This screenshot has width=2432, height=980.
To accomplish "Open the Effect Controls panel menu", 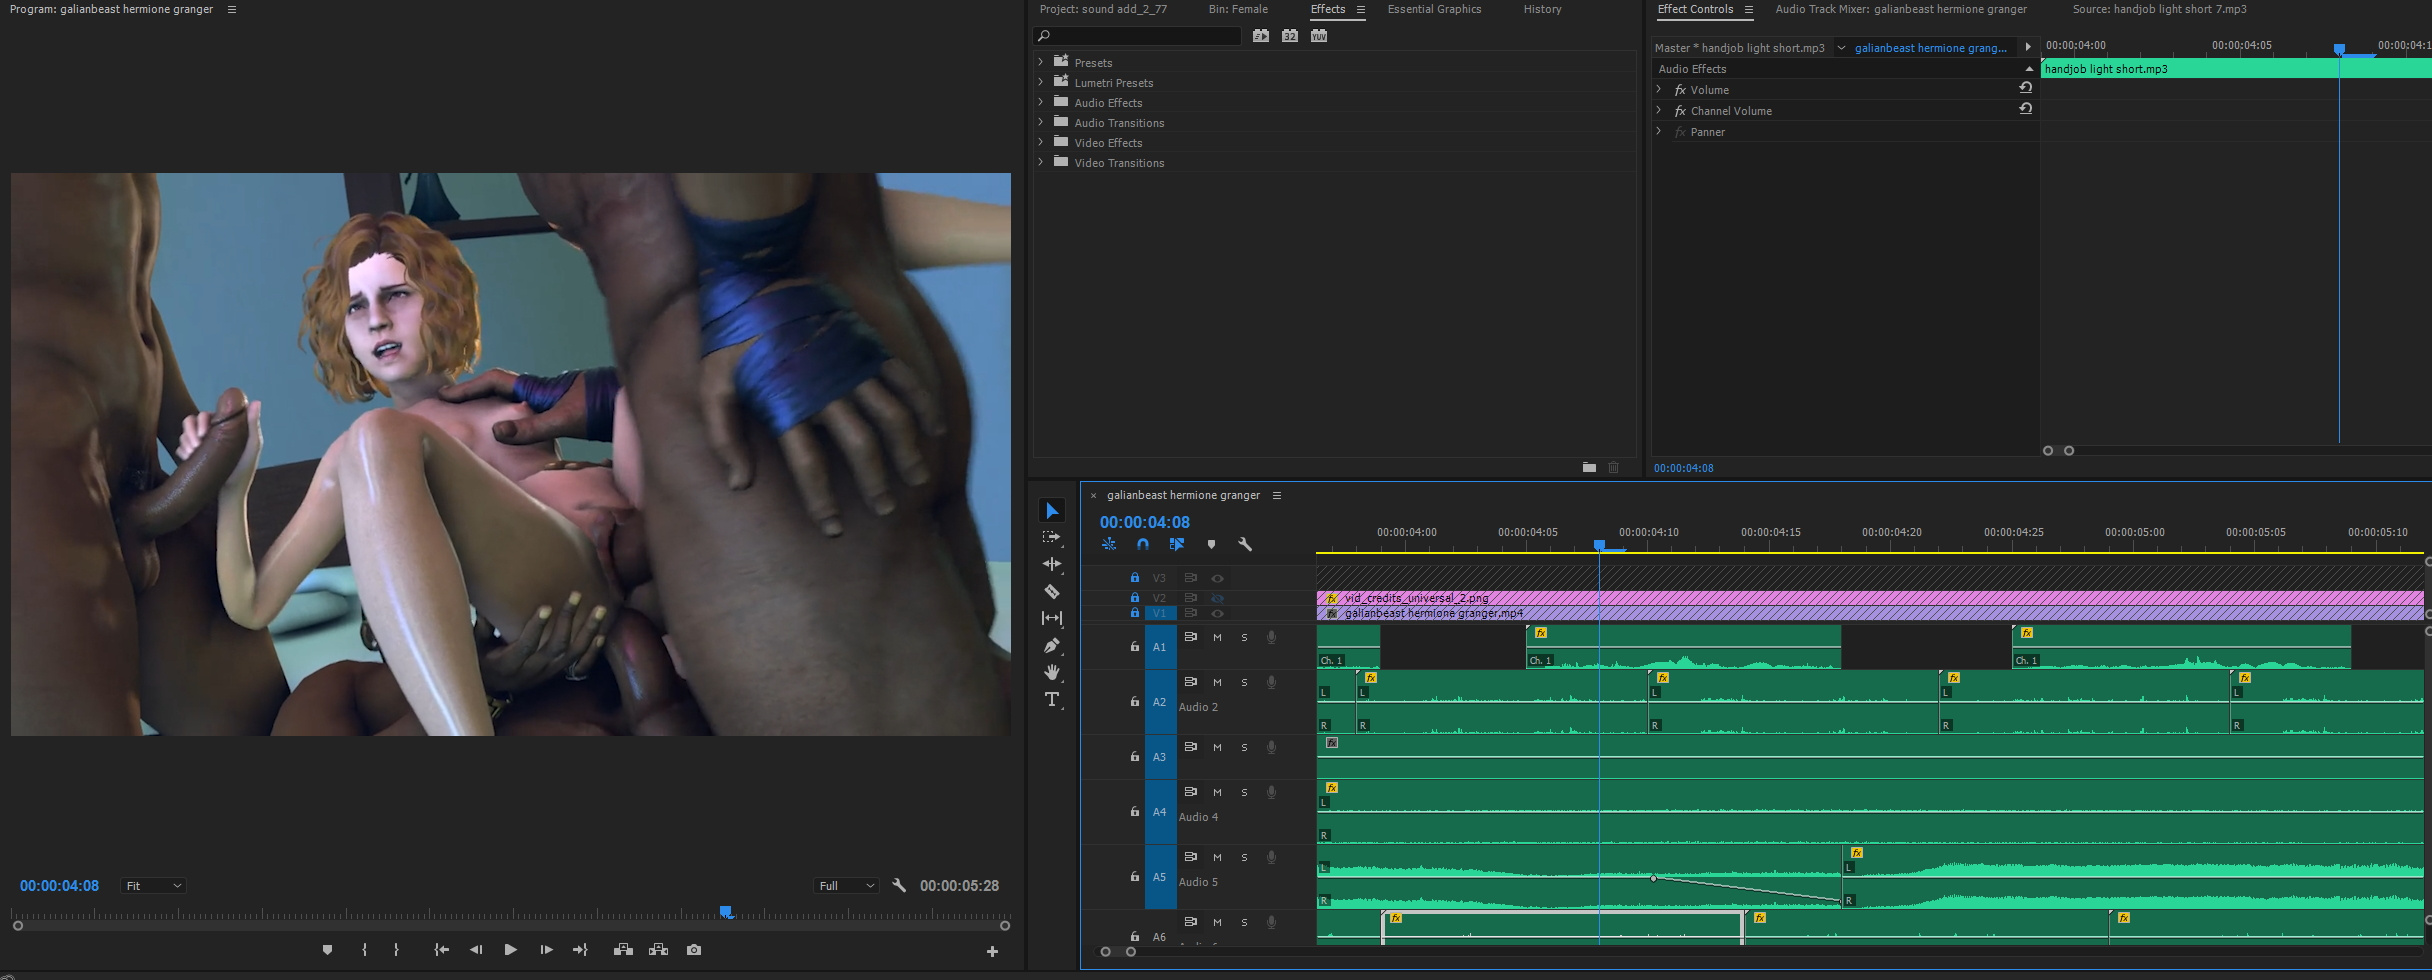I will 1749,9.
